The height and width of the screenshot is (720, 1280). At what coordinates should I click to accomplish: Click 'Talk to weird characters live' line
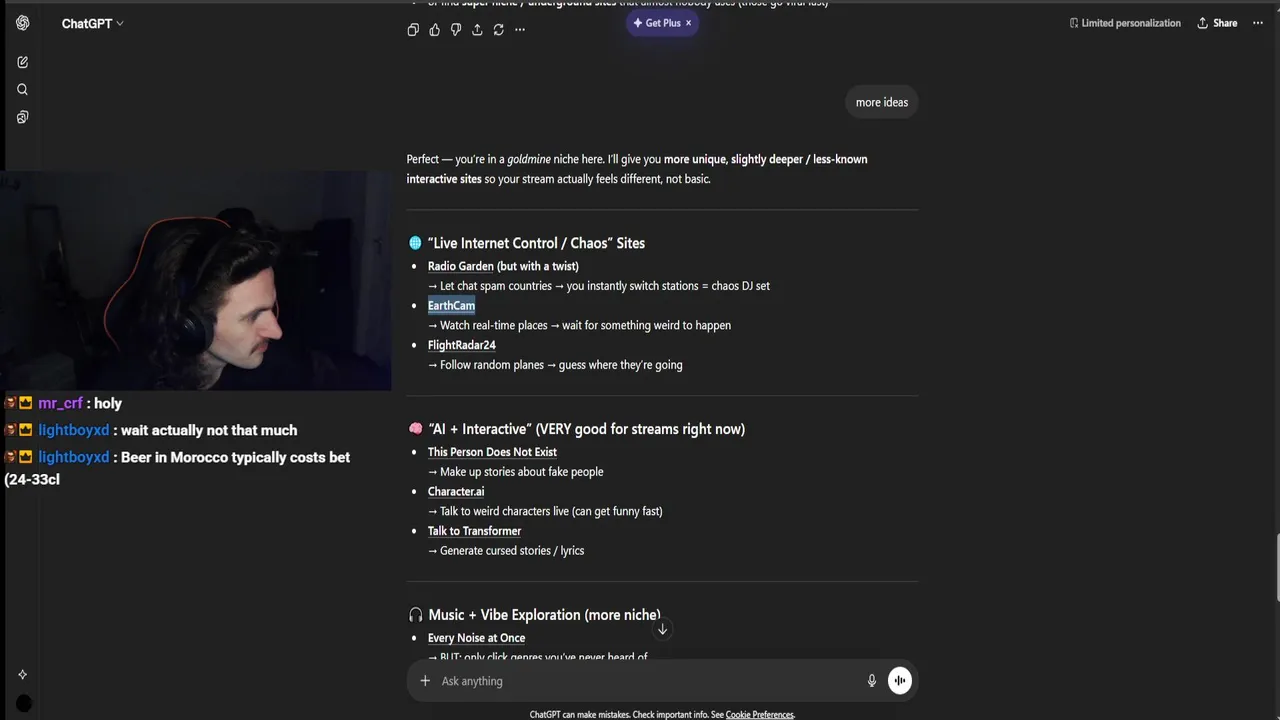click(545, 511)
